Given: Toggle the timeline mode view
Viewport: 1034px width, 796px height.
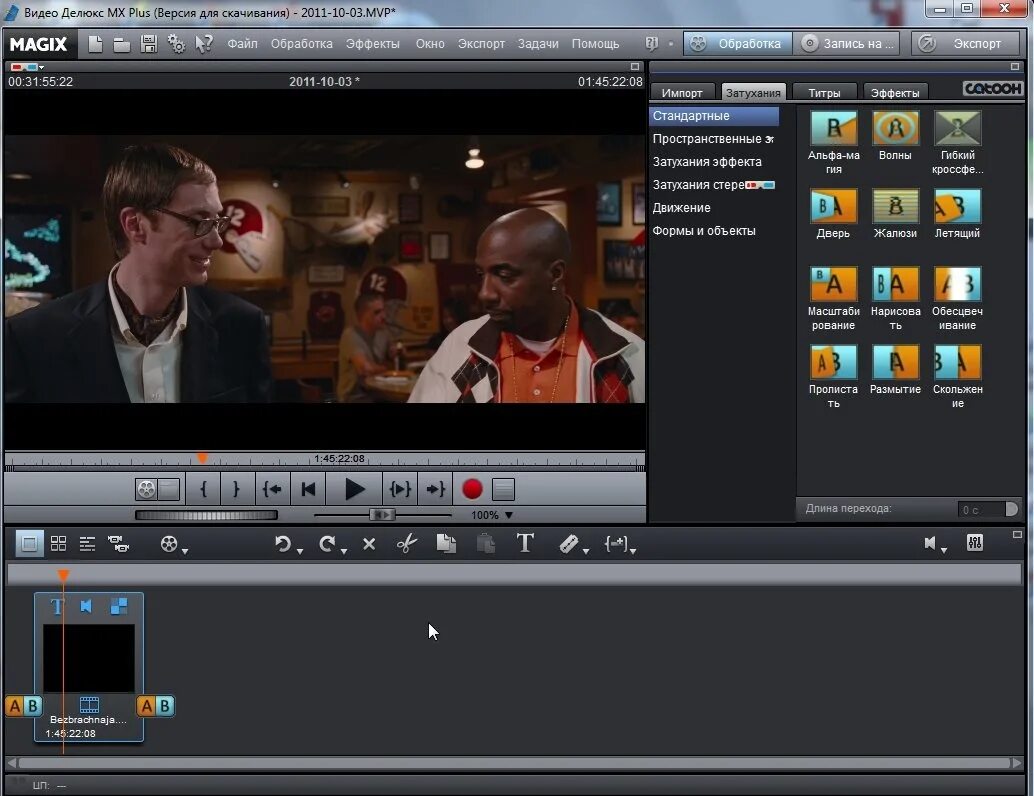Looking at the screenshot, I should (x=87, y=543).
